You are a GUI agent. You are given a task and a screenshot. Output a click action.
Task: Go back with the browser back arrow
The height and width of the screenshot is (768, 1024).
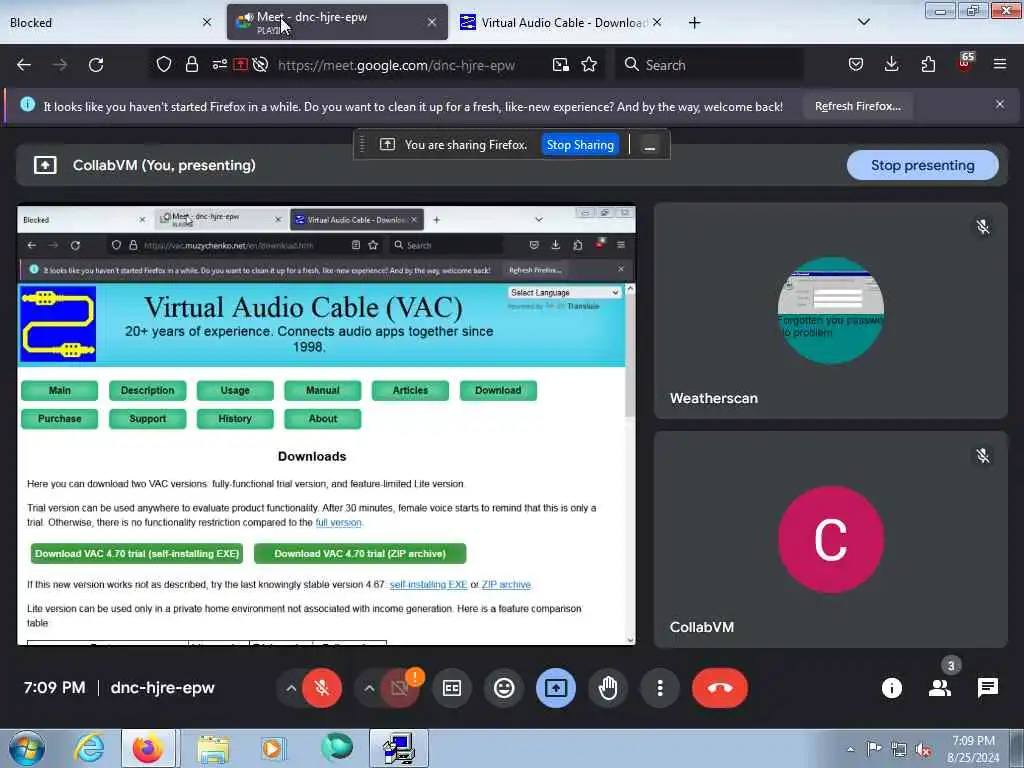[24, 65]
